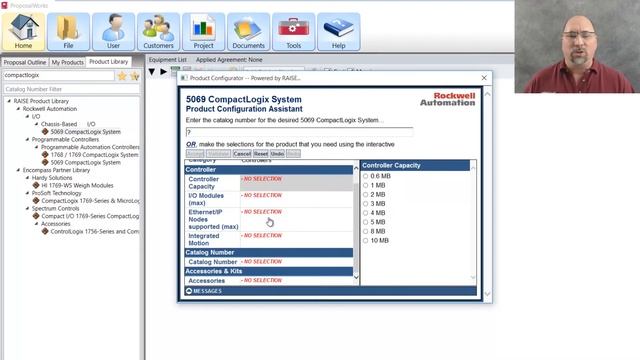
Task: Click the catalog number entry field in configurator
Action: coord(299,132)
